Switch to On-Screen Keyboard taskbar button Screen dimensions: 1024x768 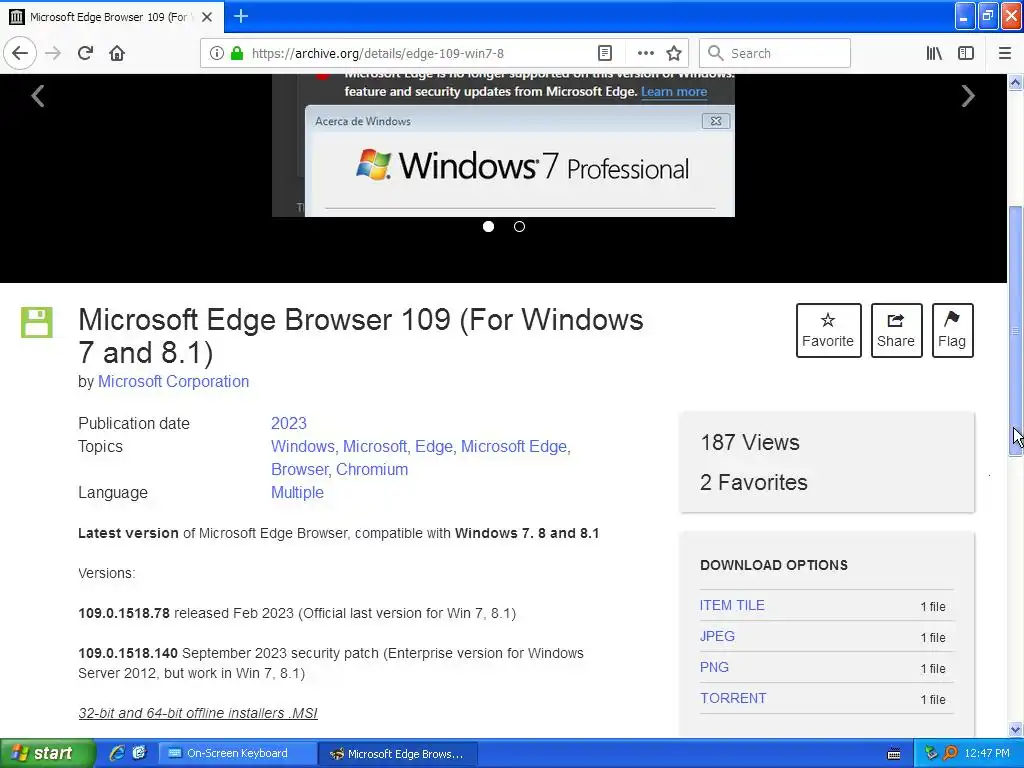click(237, 754)
